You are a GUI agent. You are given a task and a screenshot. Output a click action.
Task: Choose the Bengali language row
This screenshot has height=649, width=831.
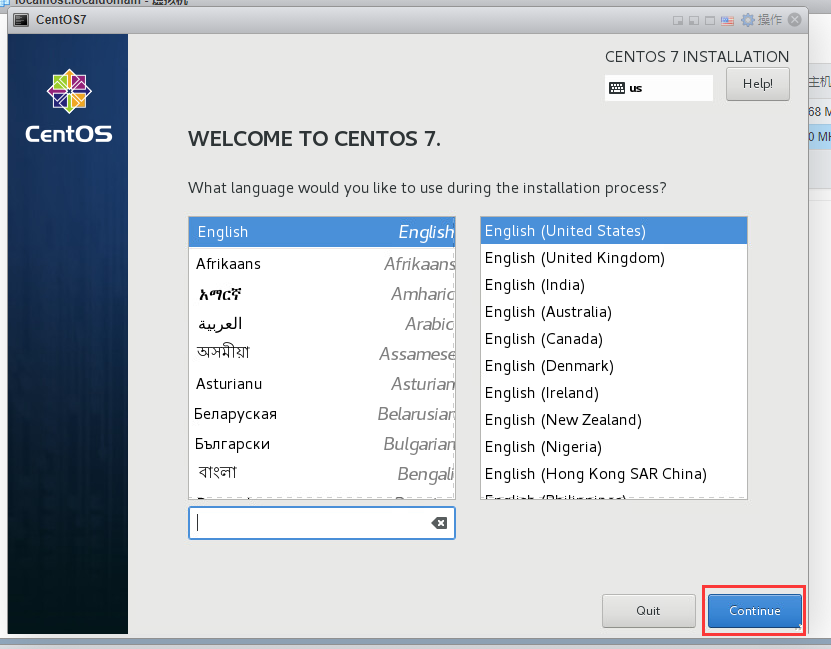(322, 474)
